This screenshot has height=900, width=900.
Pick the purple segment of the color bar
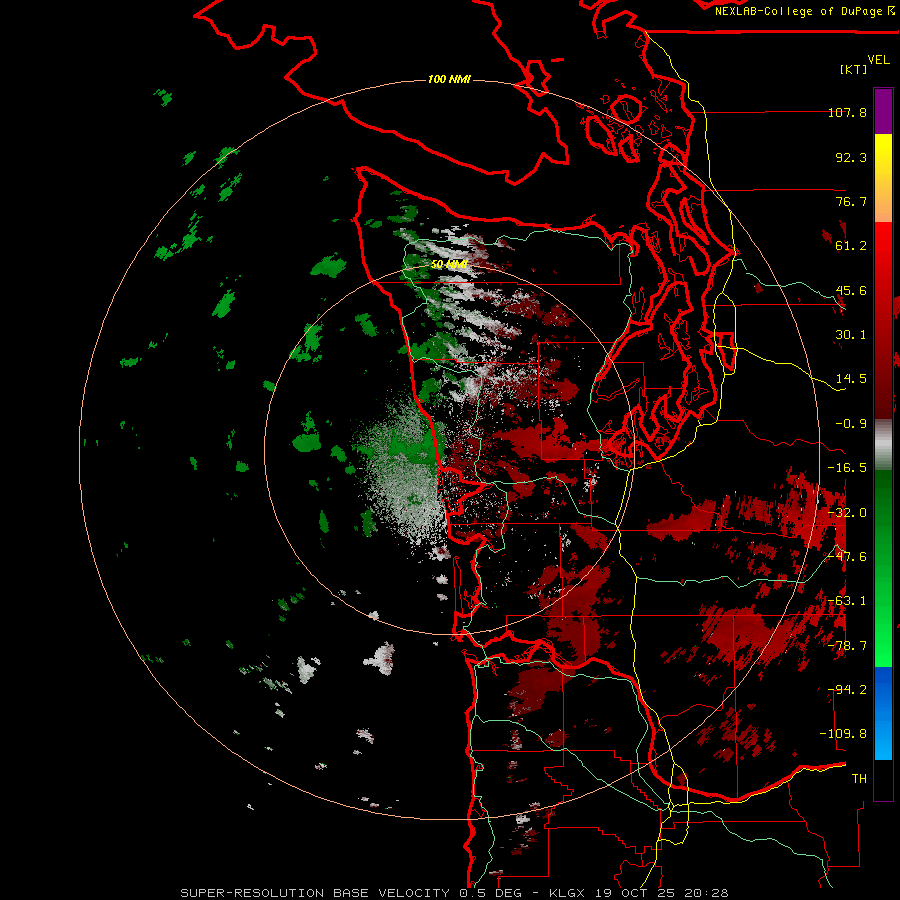pos(883,111)
